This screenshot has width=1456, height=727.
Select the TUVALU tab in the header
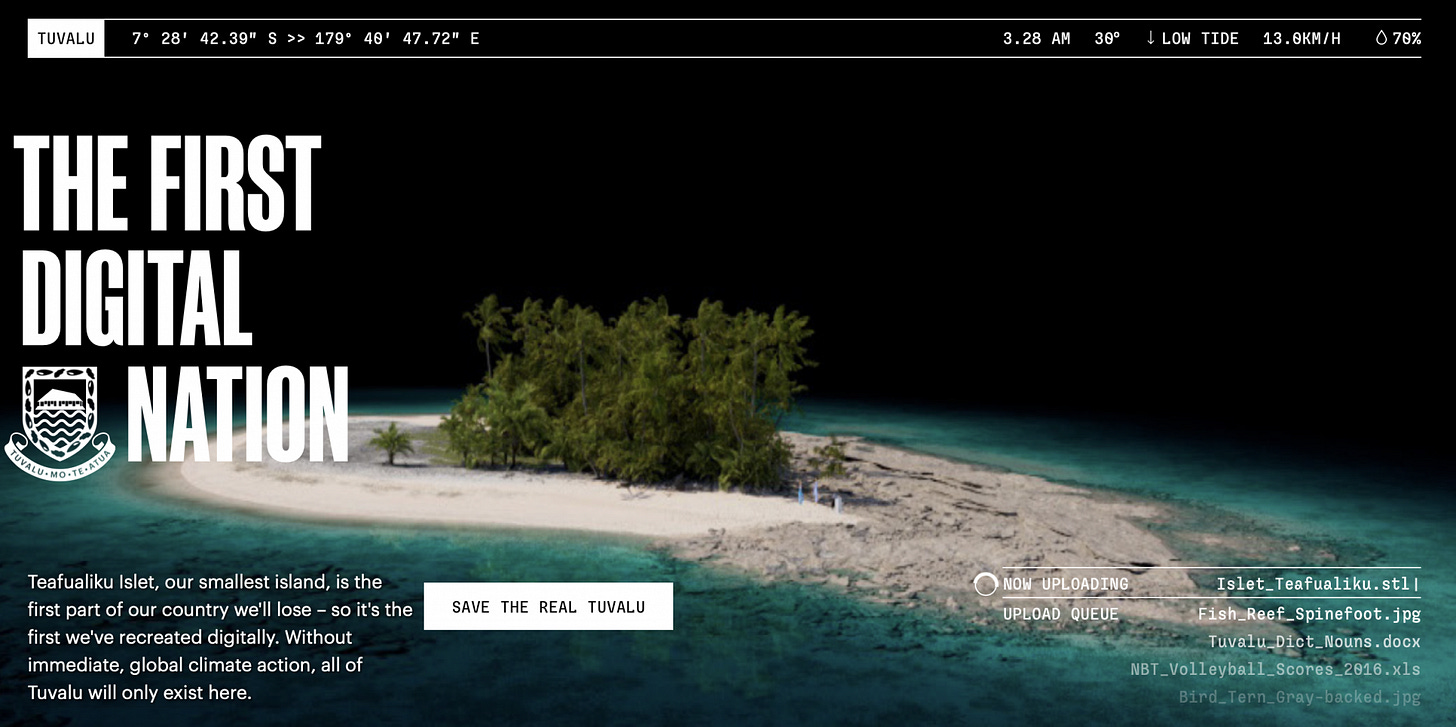tap(65, 39)
